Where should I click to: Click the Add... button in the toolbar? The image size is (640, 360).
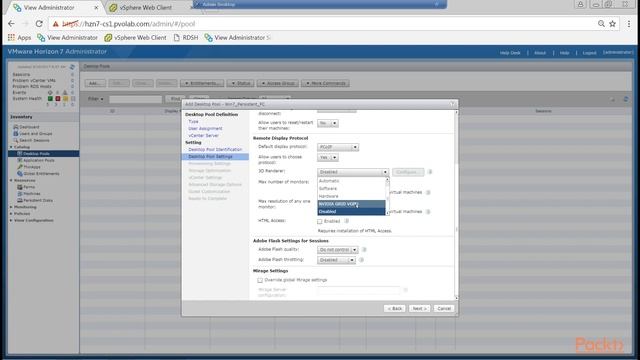(95, 83)
